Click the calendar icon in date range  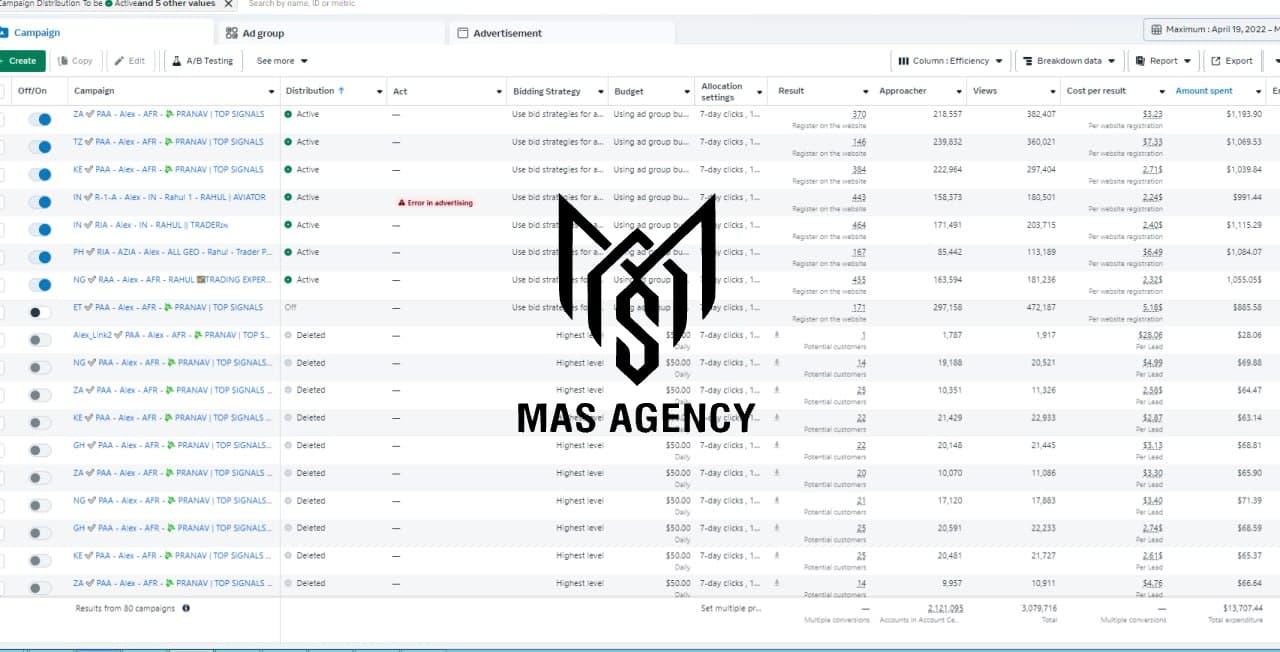[1156, 30]
